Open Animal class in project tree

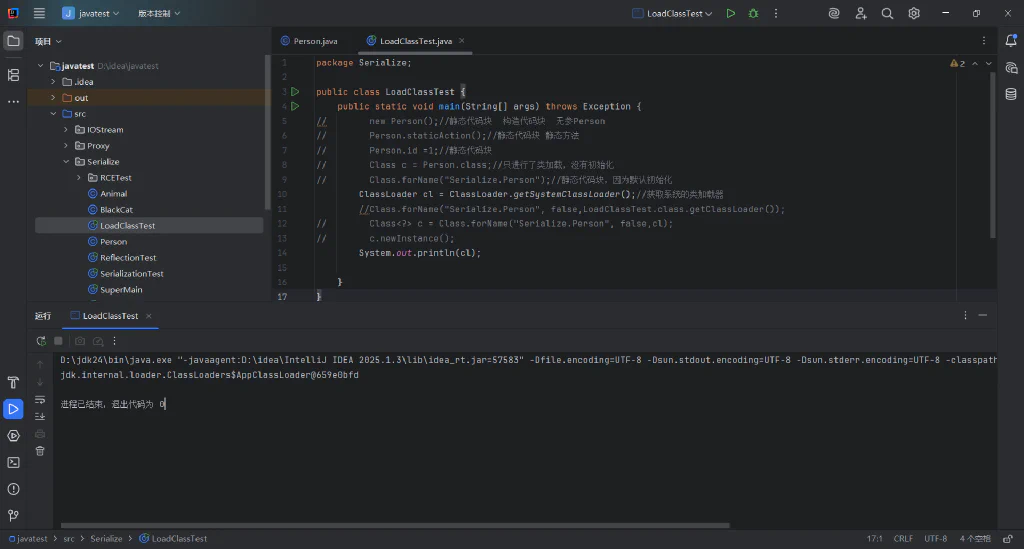click(114, 194)
